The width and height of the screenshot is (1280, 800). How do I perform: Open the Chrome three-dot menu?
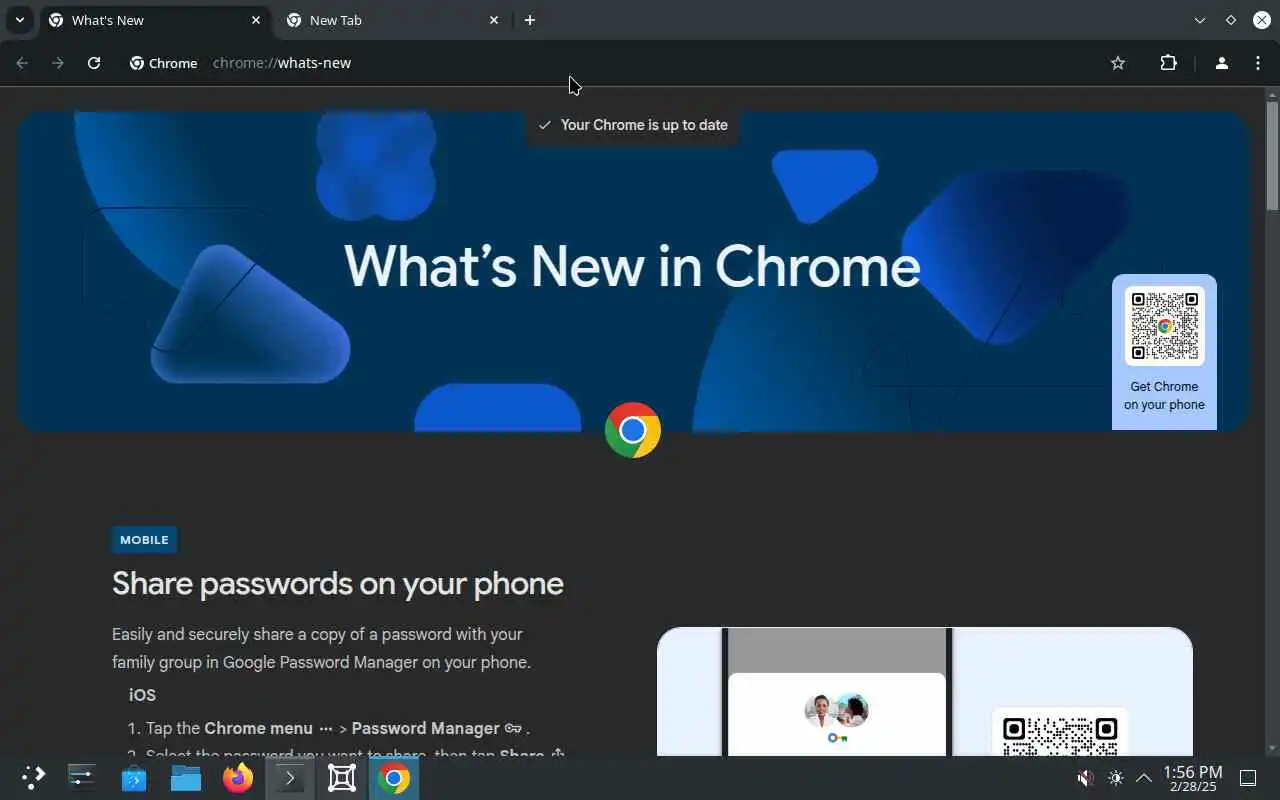point(1257,63)
